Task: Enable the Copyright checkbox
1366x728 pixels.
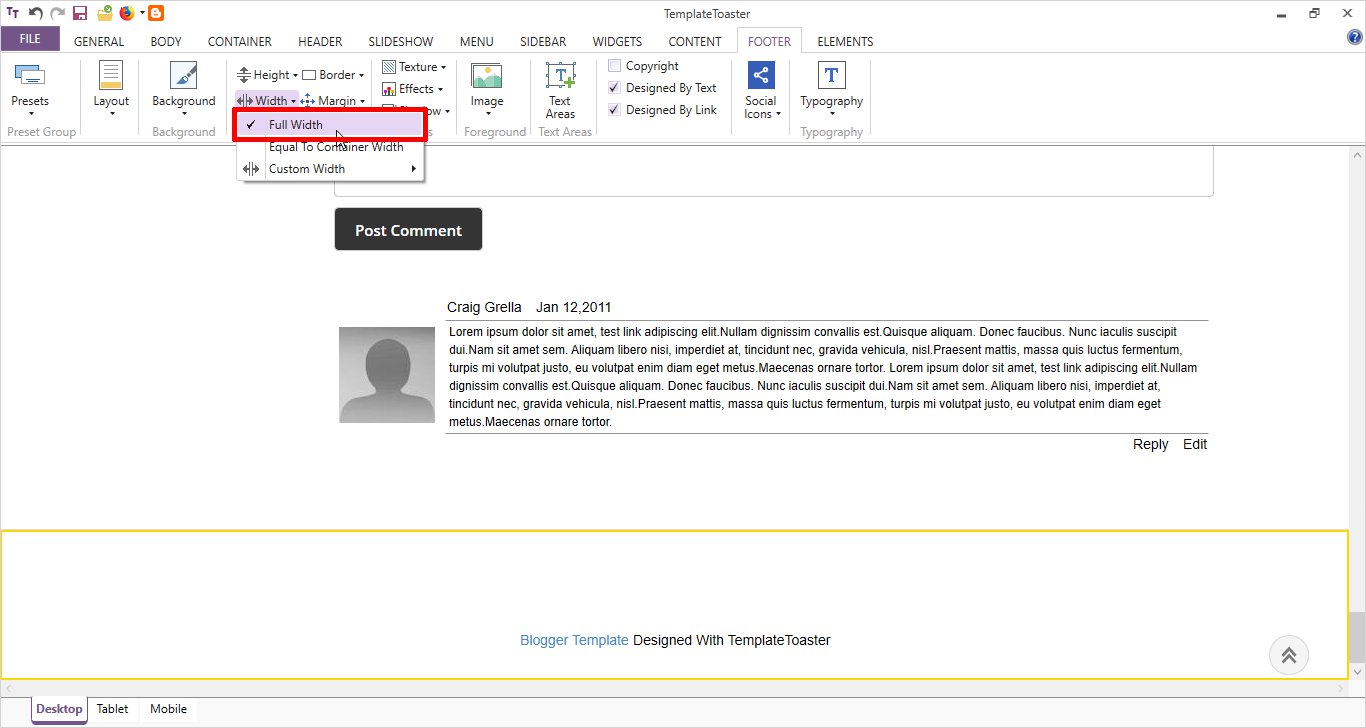Action: 615,66
